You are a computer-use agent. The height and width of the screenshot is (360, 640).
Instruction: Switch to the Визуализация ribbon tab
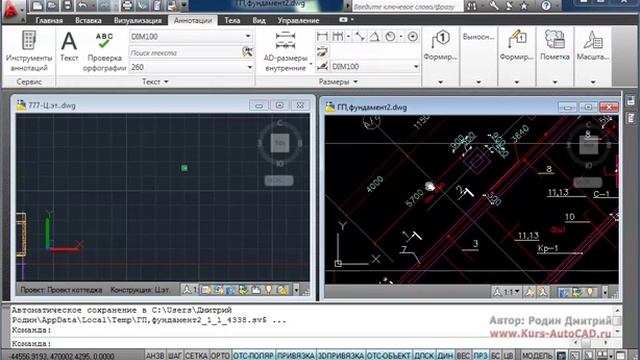[x=138, y=20]
